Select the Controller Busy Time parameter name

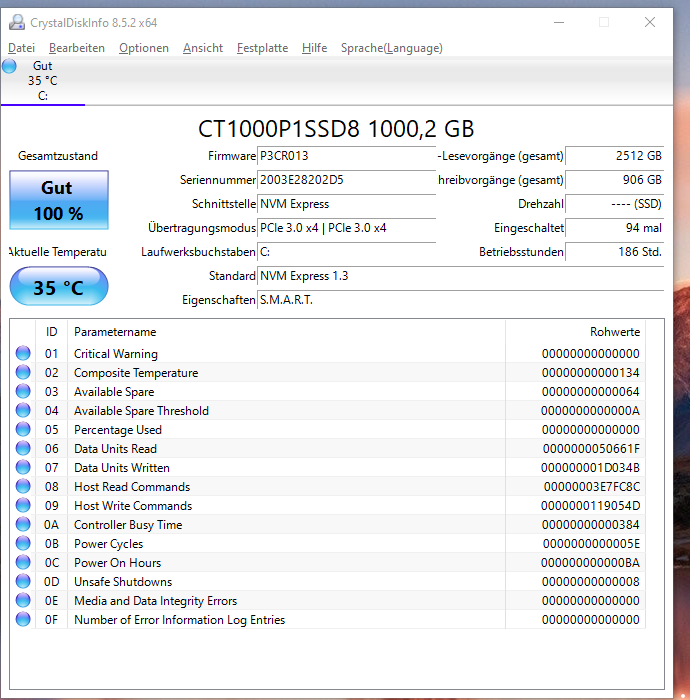[128, 525]
